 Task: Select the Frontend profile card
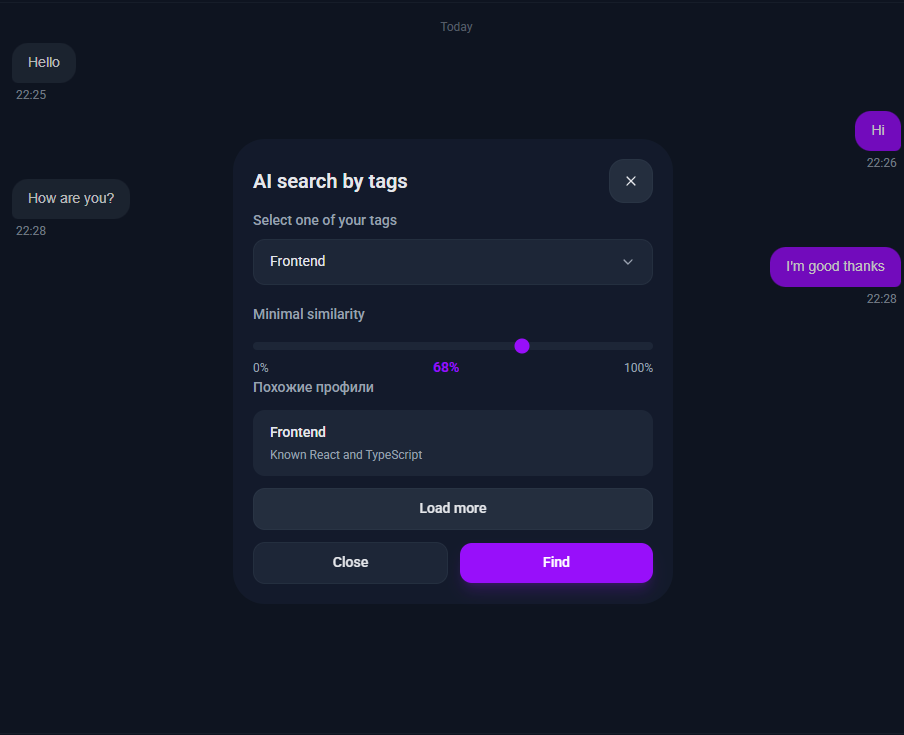coord(452,442)
